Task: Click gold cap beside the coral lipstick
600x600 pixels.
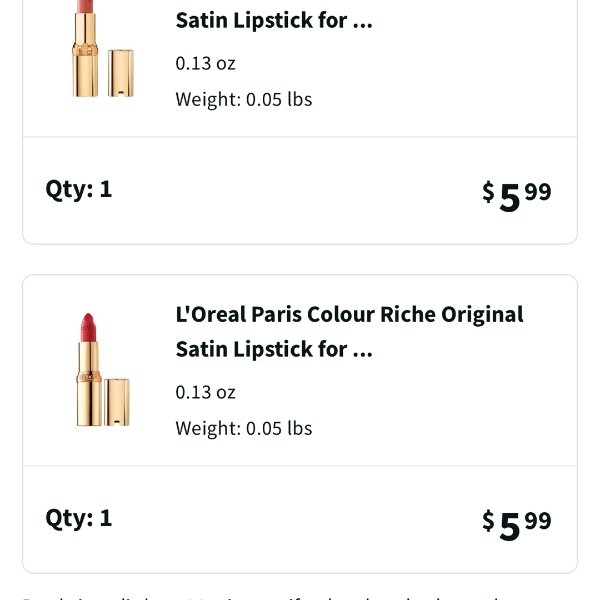Action: [121, 73]
